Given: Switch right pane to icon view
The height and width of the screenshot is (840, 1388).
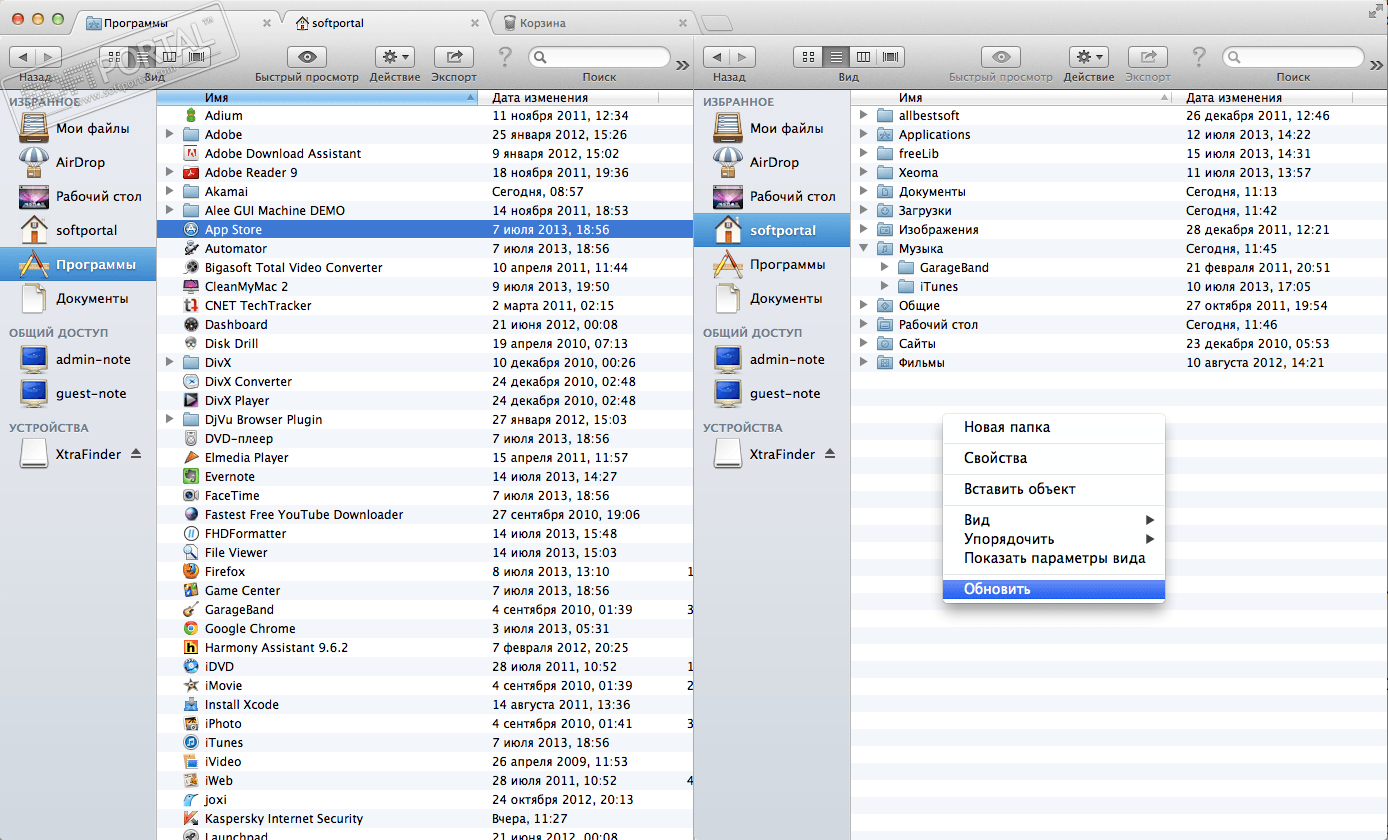Looking at the screenshot, I should 808,57.
